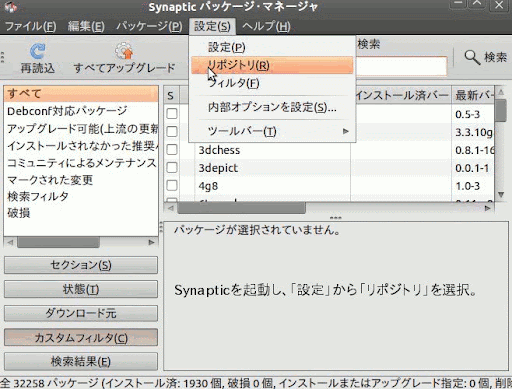This screenshot has height=389, width=512.
Task: Tick the checkbox for 3depict package
Action: pos(172,167)
